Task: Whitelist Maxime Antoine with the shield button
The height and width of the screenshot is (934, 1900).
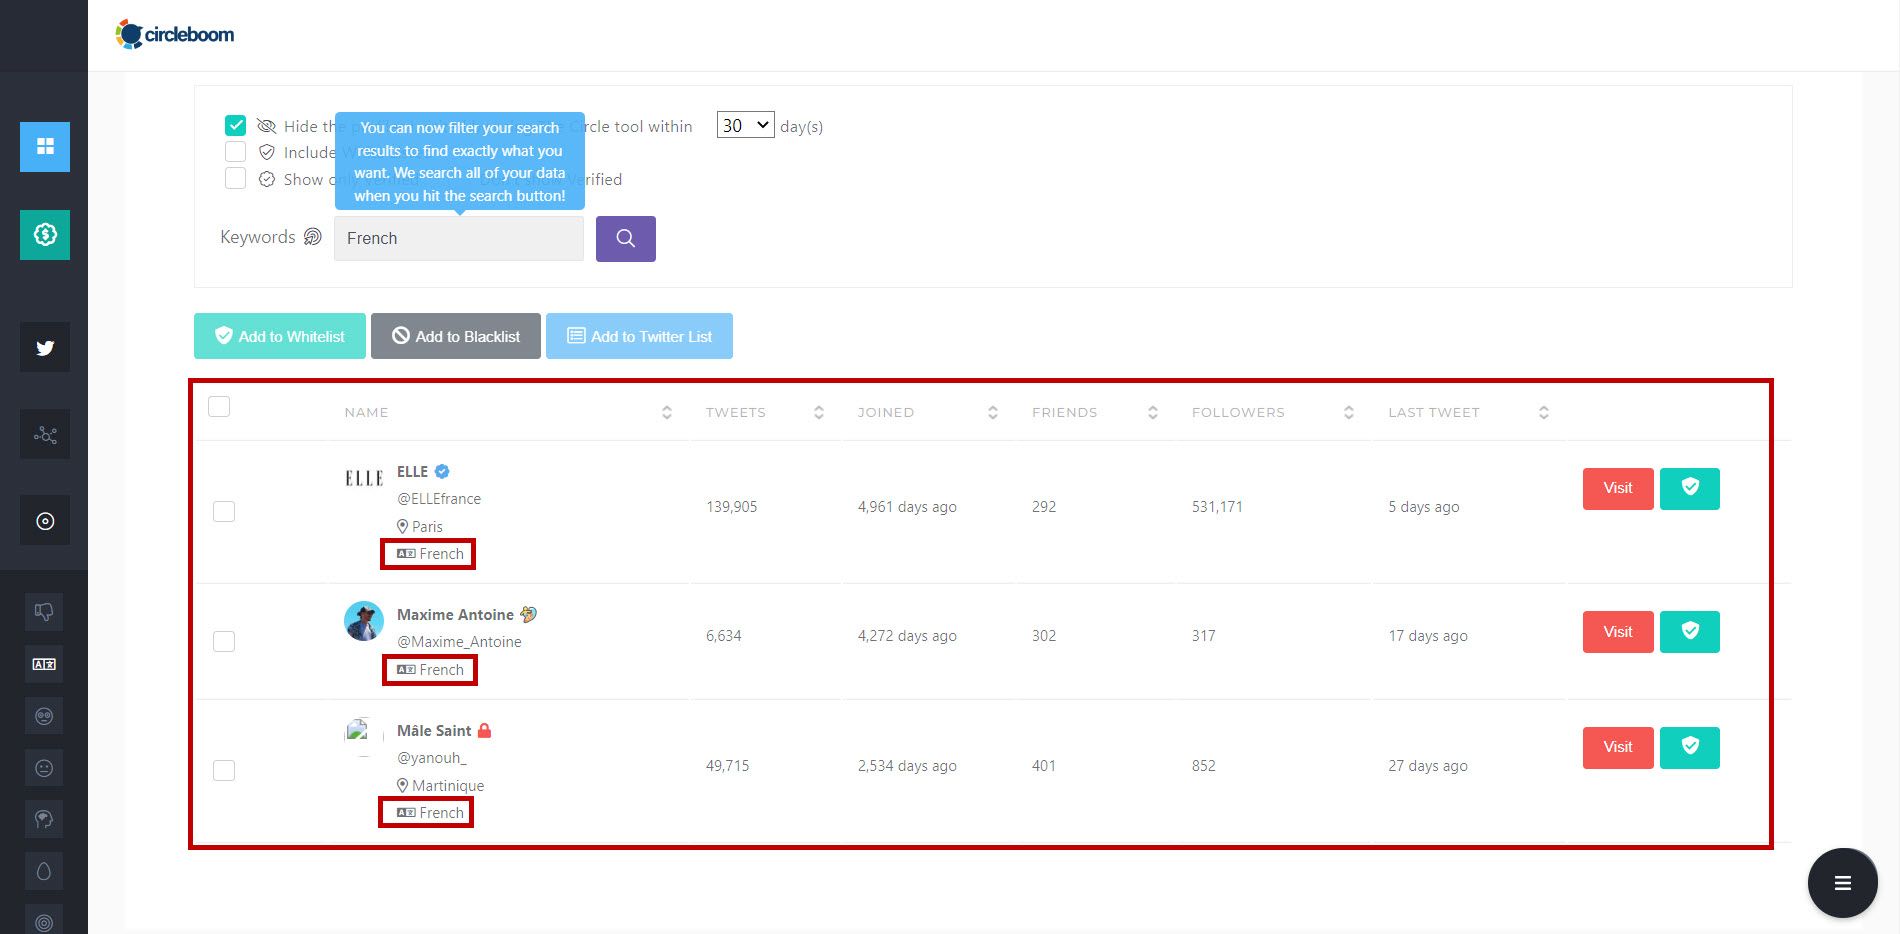Action: 1690,632
